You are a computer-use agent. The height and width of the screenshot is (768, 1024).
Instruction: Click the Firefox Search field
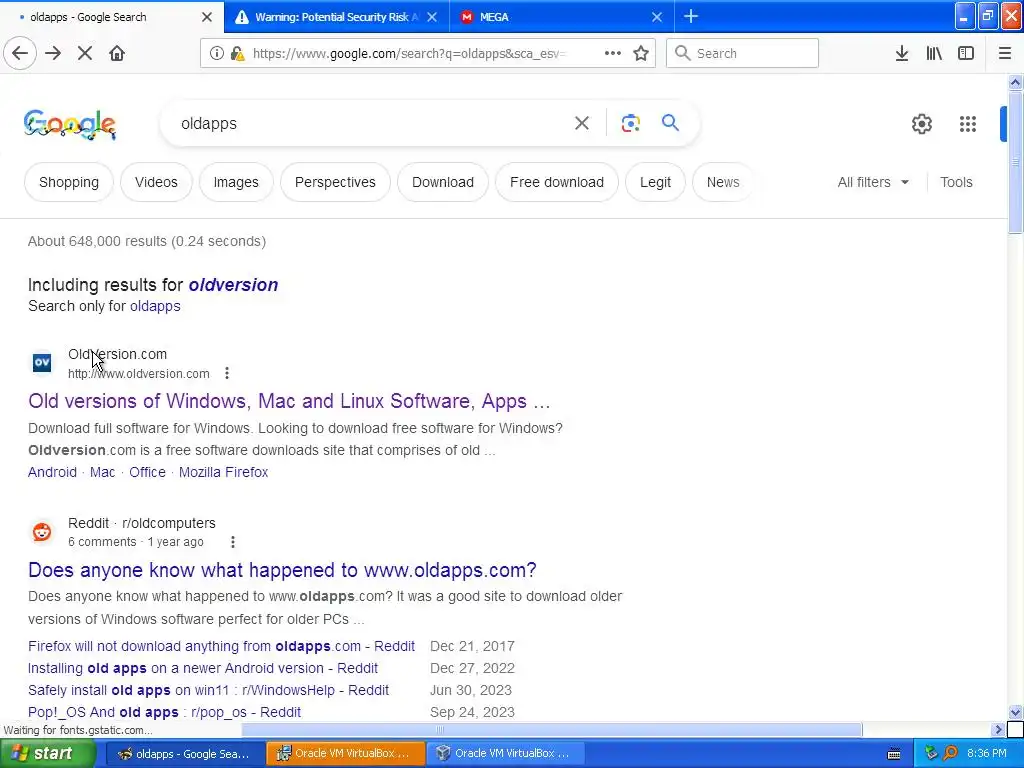point(742,54)
